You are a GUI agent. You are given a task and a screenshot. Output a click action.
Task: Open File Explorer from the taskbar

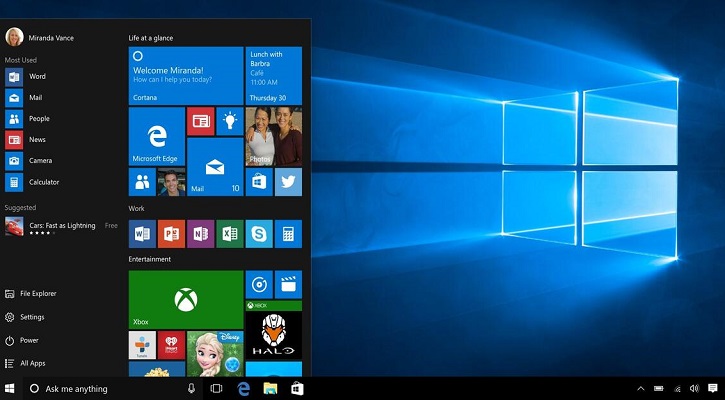point(270,388)
